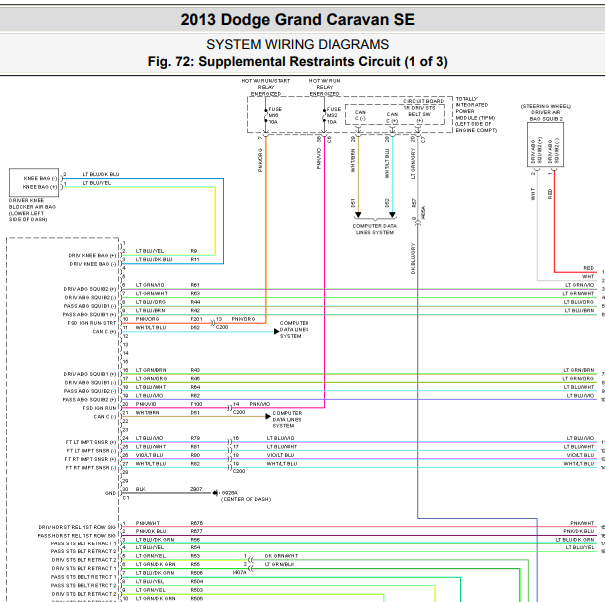The width and height of the screenshot is (605, 602).
Task: Select circuit code "R11"
Action: (x=195, y=259)
